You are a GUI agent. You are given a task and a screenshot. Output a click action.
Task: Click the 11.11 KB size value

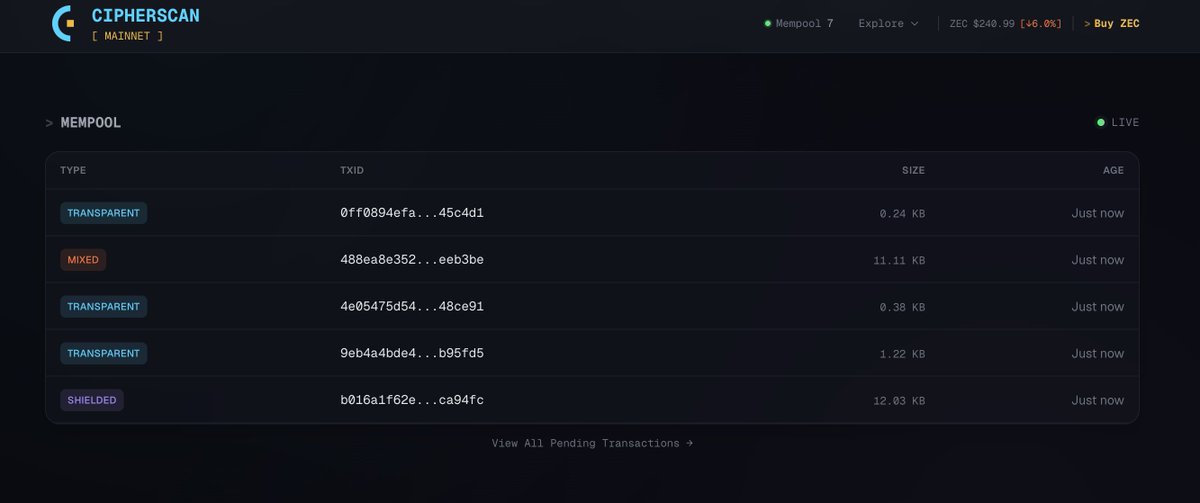tap(899, 260)
